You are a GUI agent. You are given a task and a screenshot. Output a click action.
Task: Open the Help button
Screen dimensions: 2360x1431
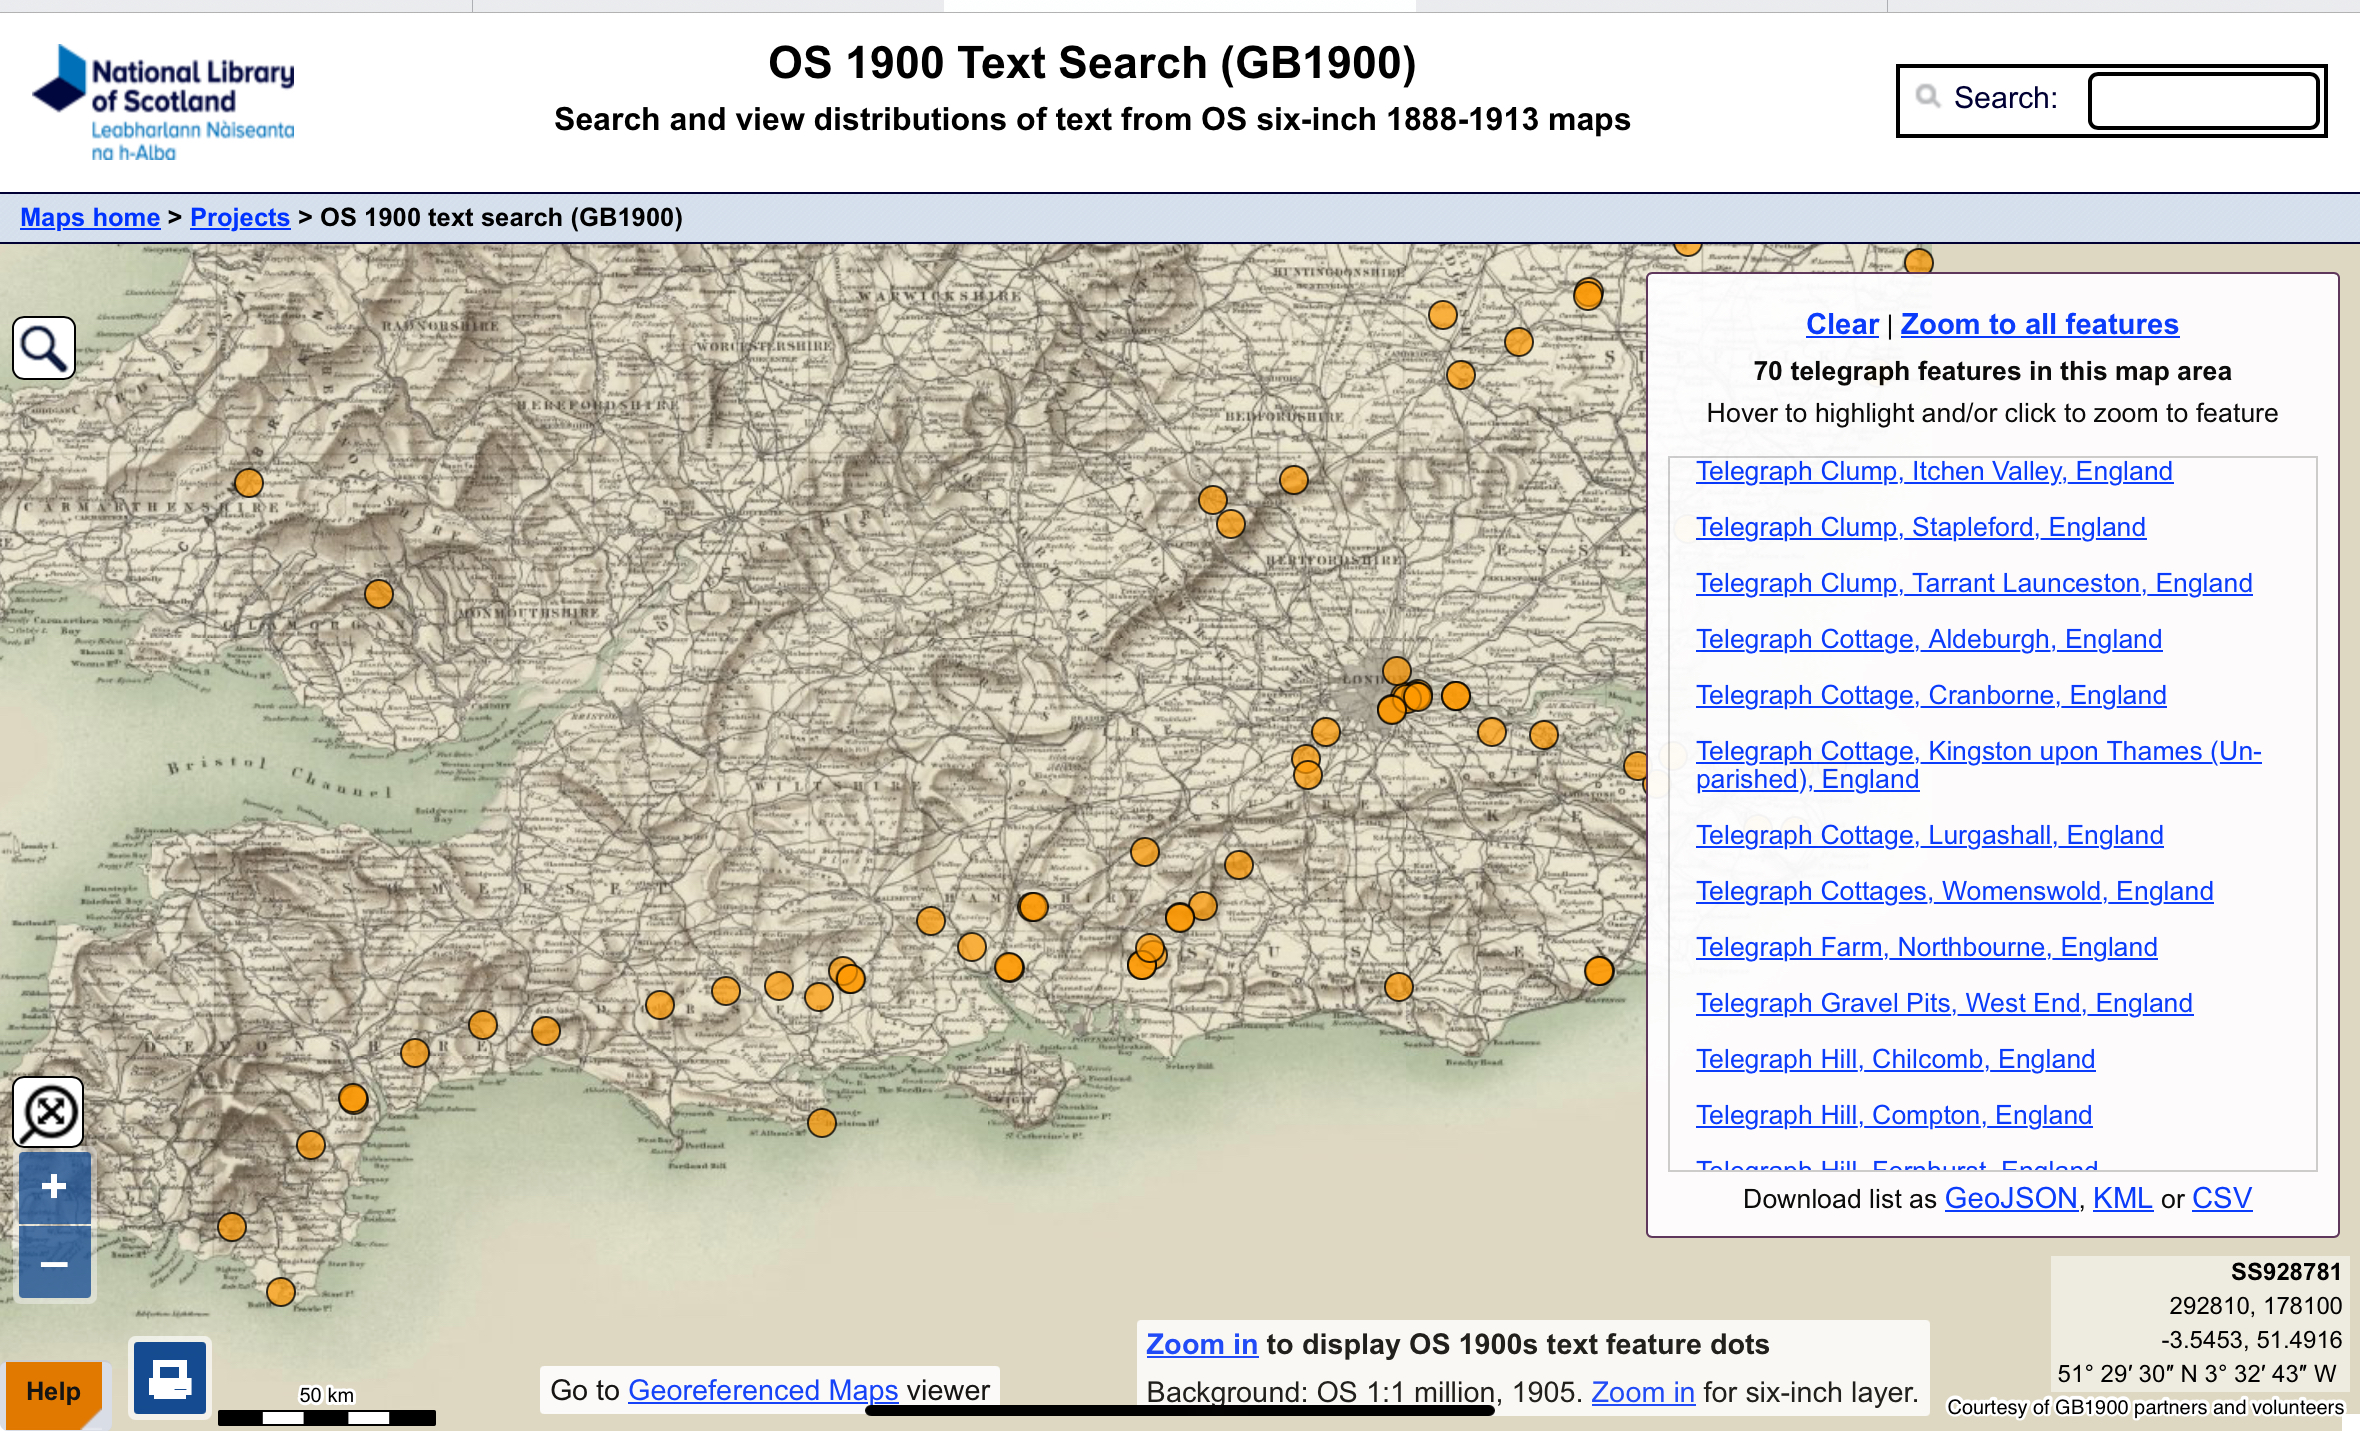[53, 1392]
